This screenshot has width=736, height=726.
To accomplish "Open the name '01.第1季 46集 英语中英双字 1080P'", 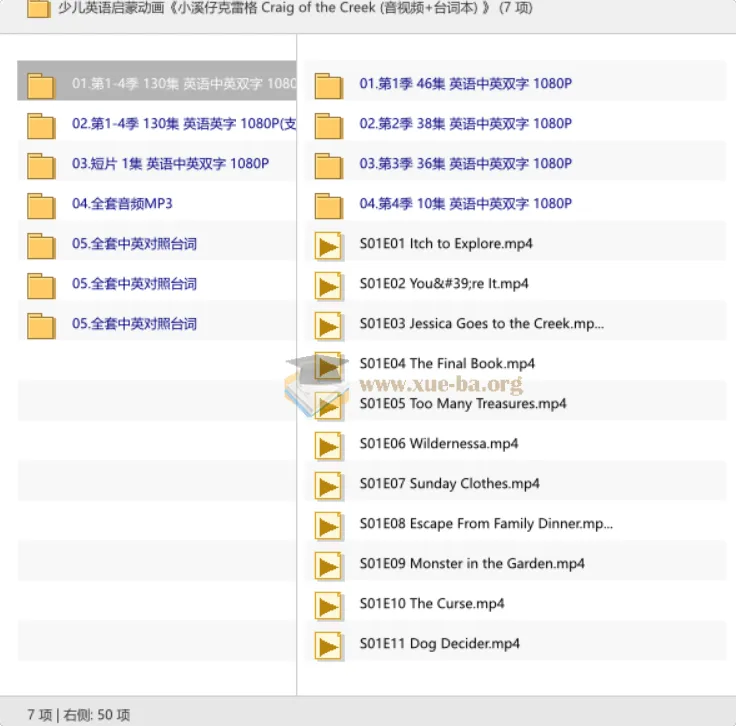I will [466, 84].
